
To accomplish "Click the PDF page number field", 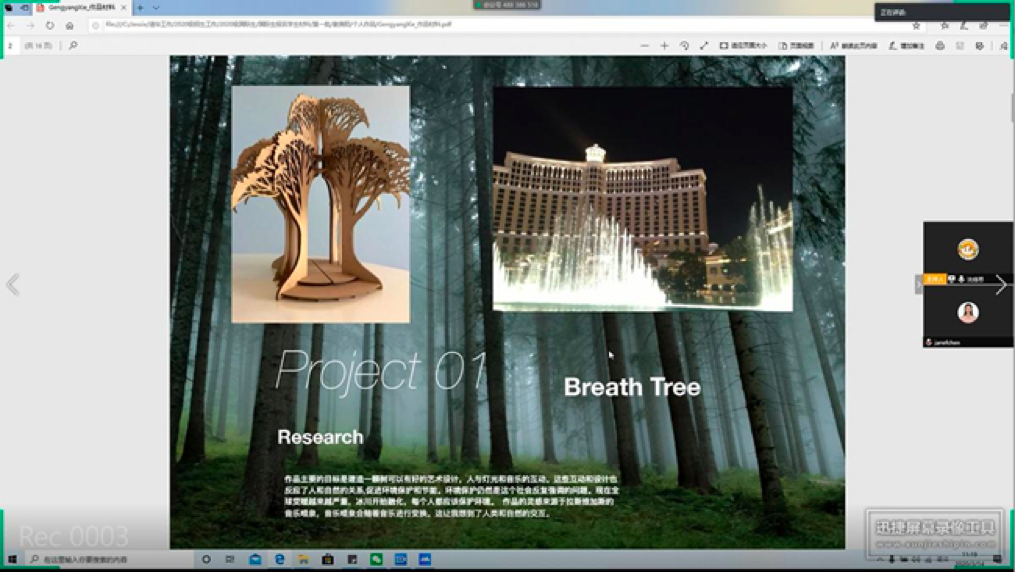I will (12, 46).
